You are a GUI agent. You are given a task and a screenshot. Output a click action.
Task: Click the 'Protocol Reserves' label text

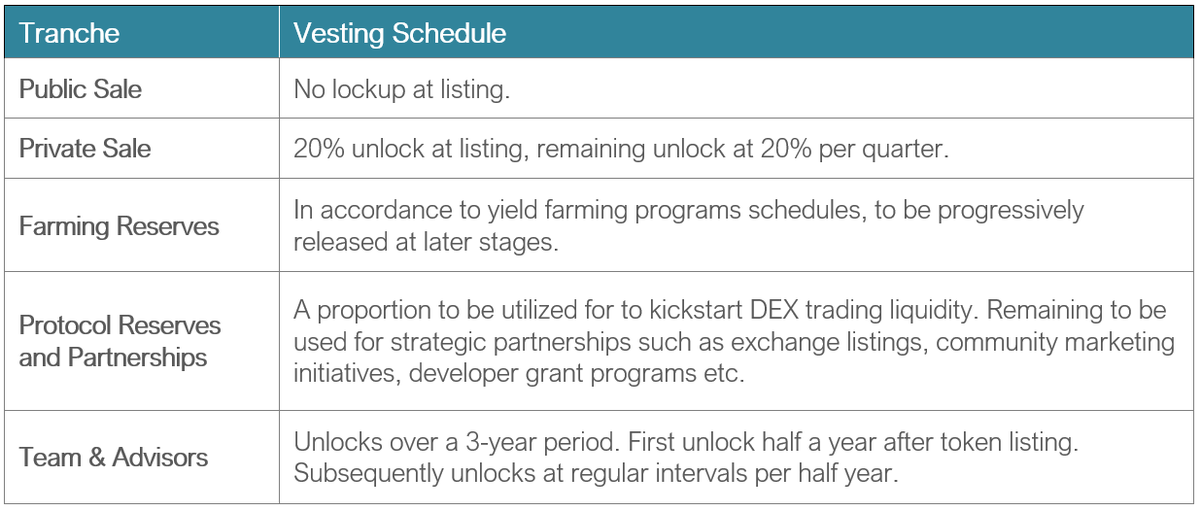pyautogui.click(x=120, y=325)
